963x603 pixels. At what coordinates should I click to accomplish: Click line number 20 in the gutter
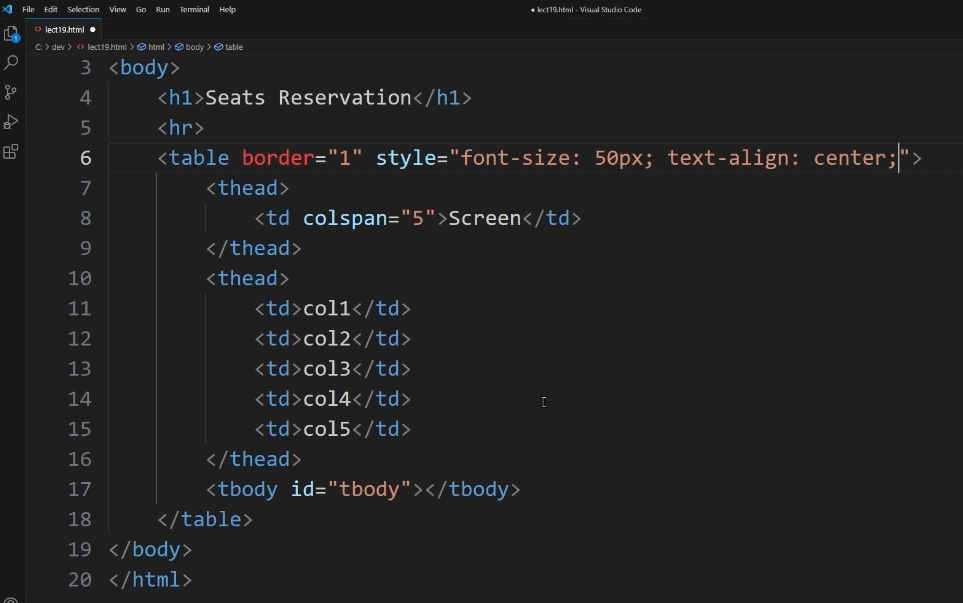click(x=79, y=579)
